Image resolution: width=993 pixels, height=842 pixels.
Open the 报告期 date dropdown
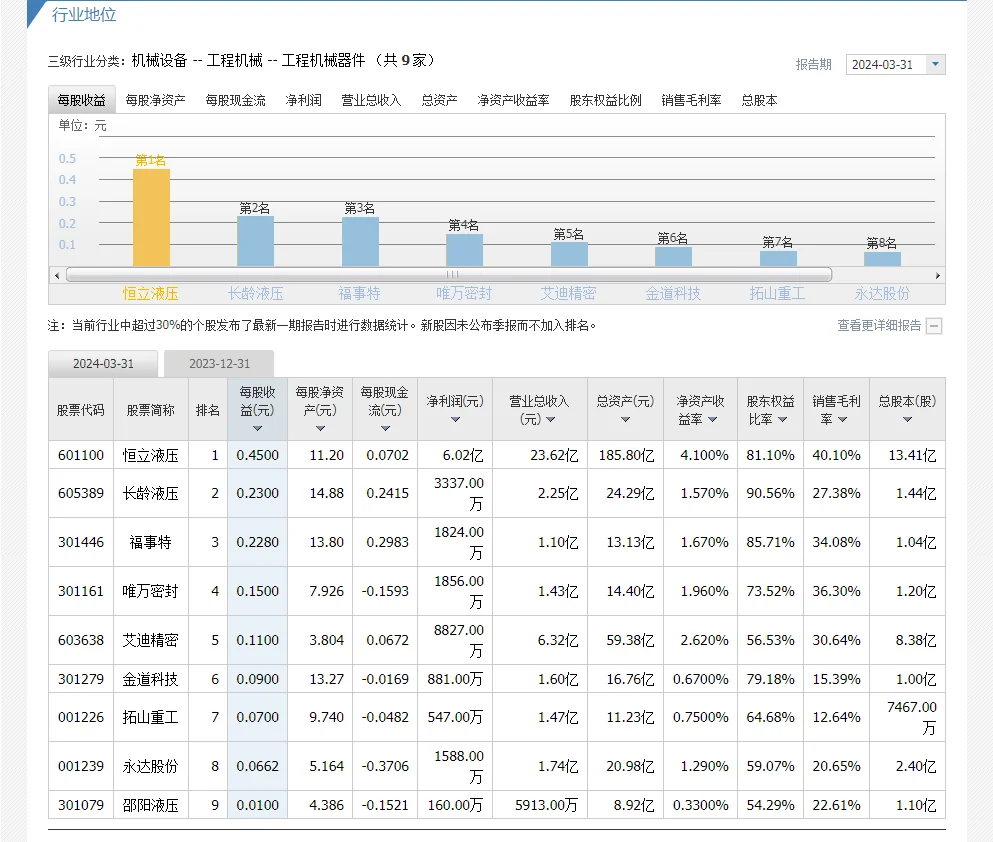[895, 65]
